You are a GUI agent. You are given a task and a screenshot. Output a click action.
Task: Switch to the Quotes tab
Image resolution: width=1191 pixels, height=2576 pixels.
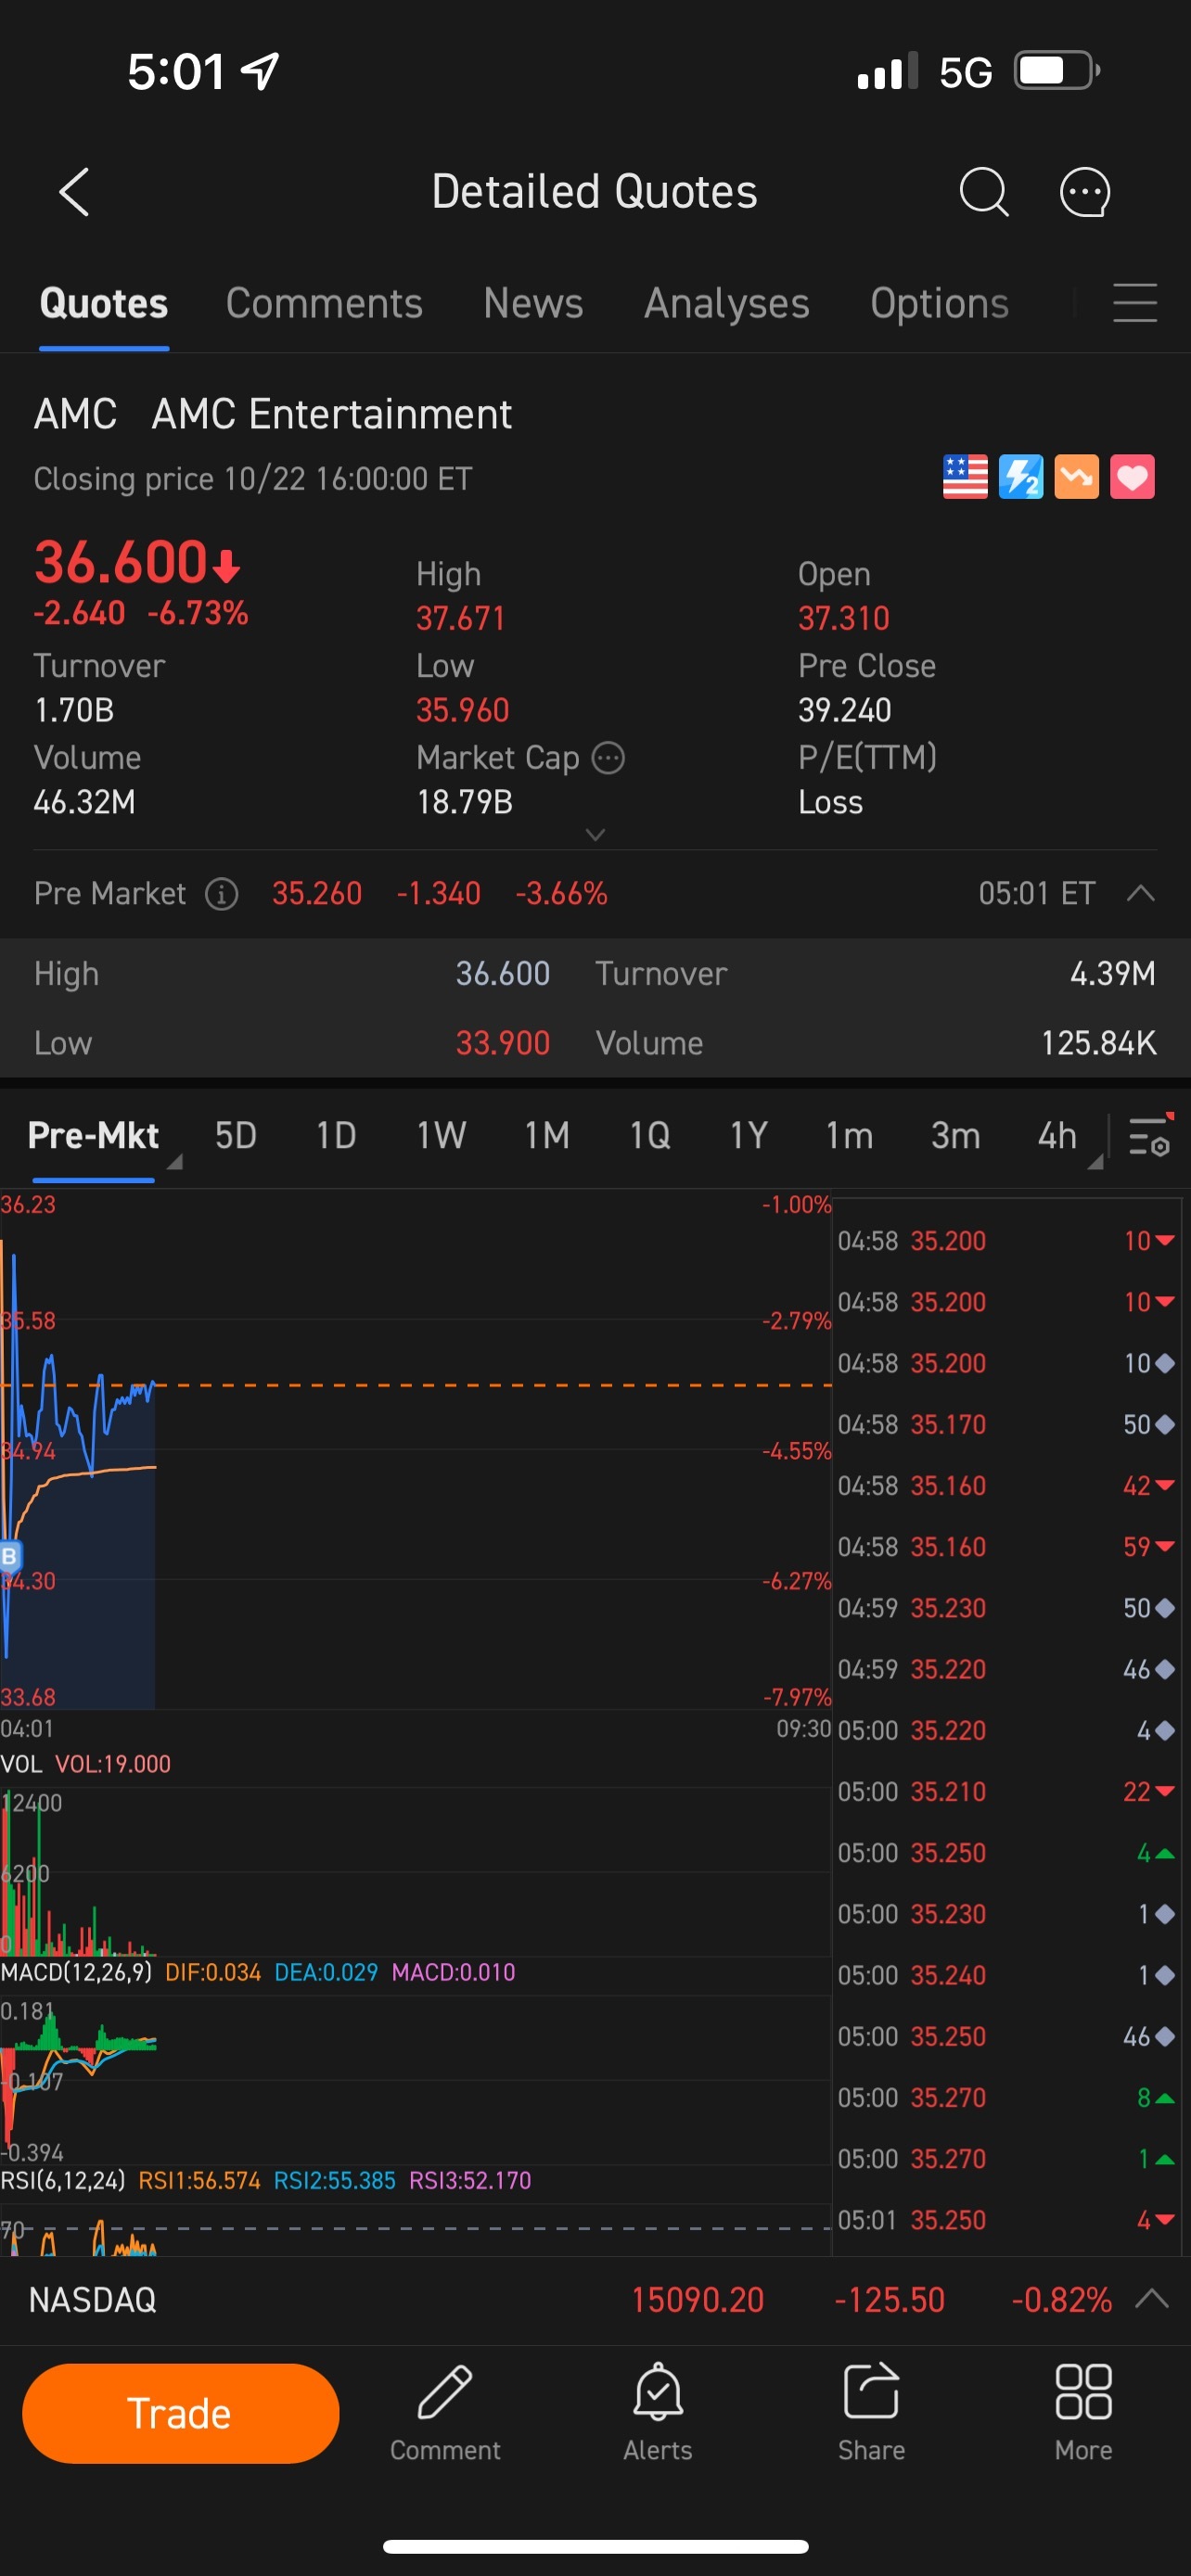[x=104, y=303]
